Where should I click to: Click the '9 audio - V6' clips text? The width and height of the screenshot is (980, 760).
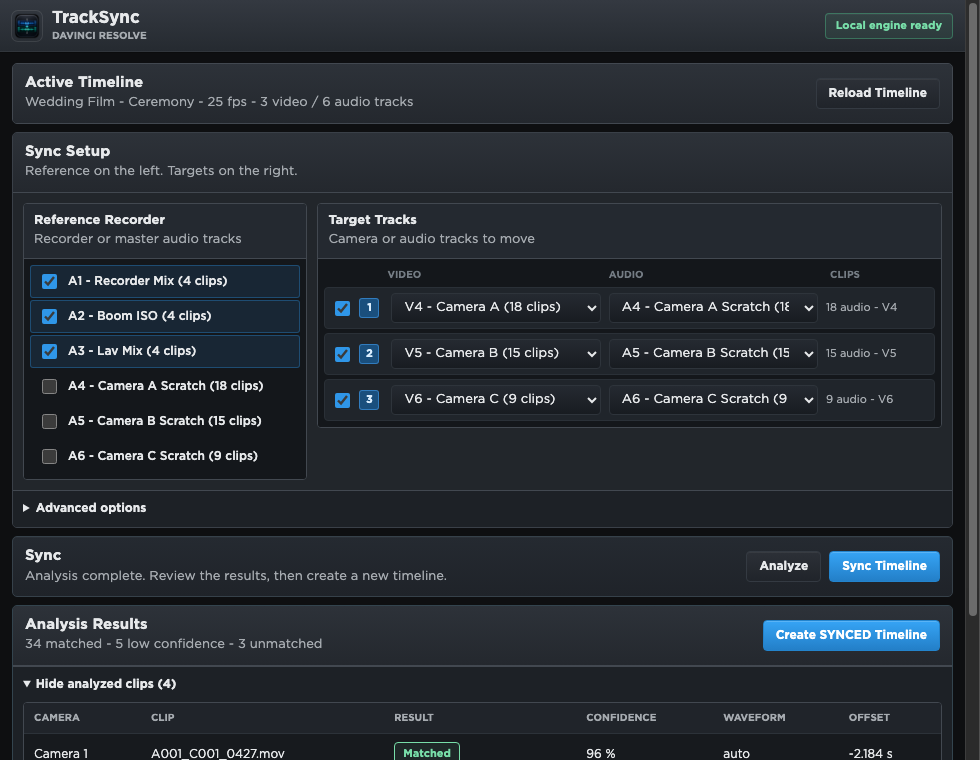pos(859,399)
